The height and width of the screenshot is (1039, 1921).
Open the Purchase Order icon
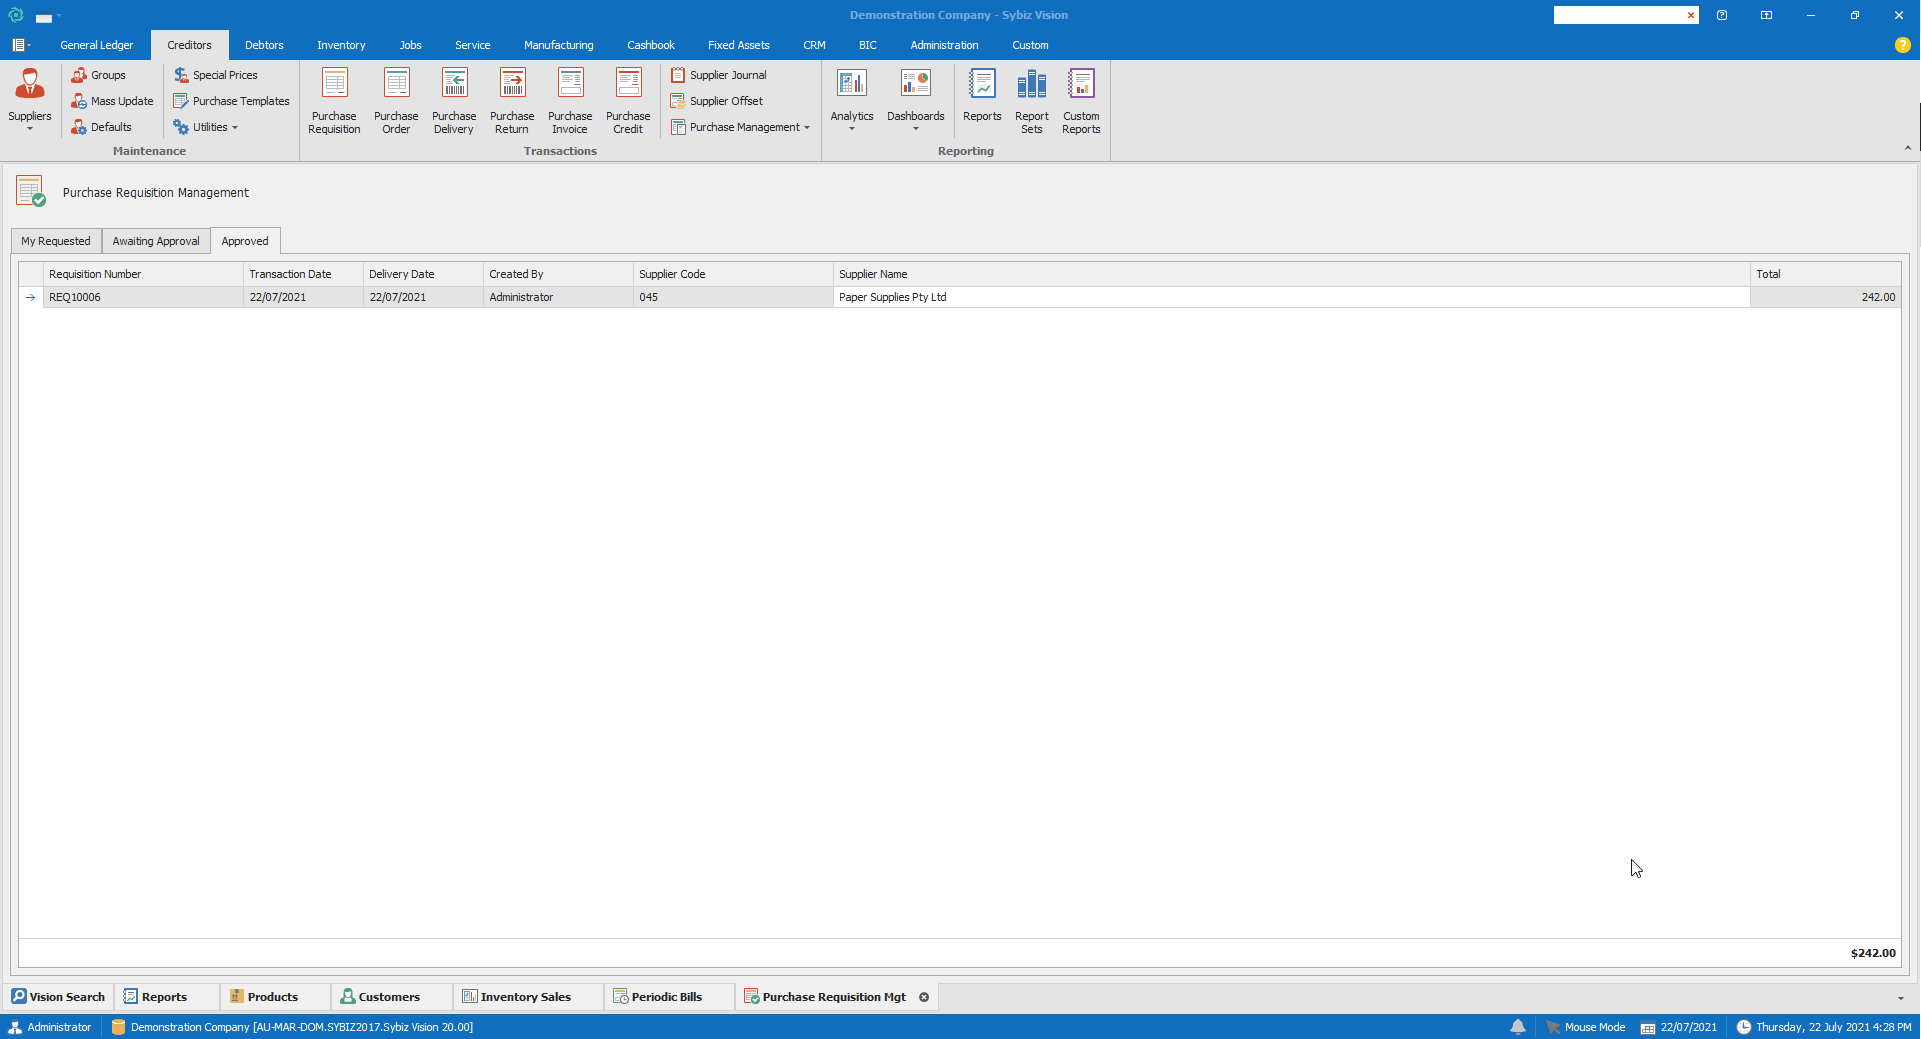pos(396,100)
